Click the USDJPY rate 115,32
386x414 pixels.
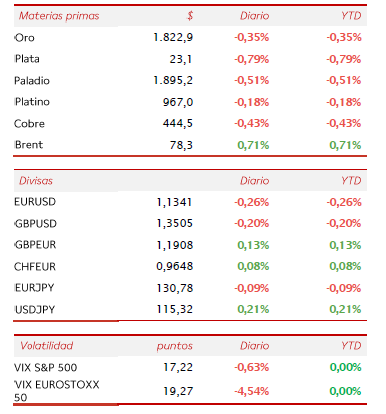(x=175, y=309)
